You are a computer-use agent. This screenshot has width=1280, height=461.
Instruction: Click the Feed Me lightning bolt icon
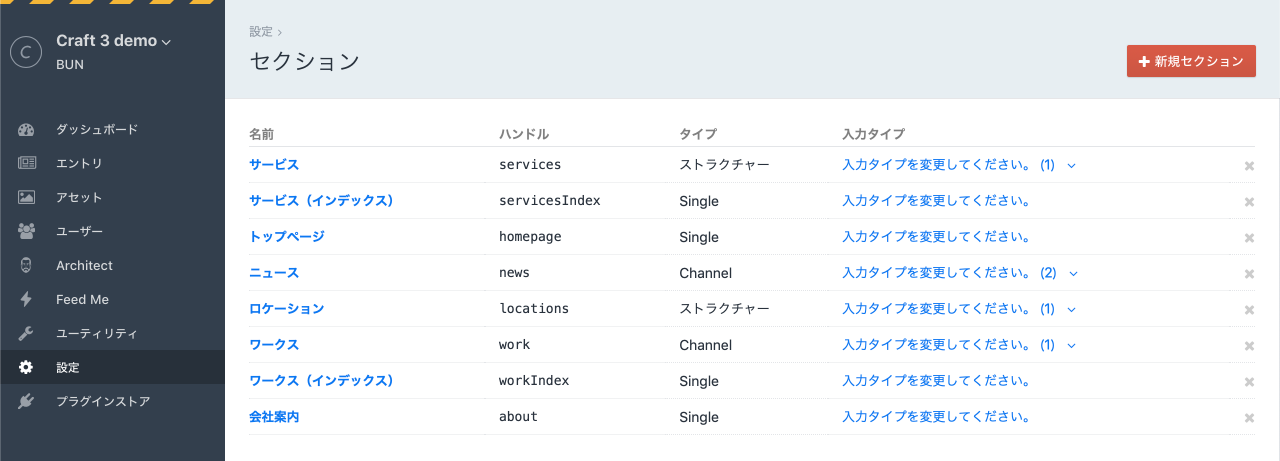(27, 300)
